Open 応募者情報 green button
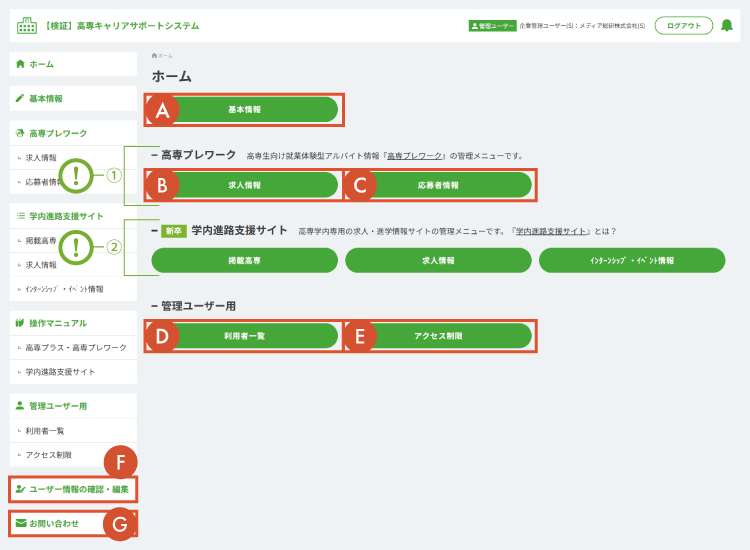Viewport: 750px width, 550px height. coord(438,185)
